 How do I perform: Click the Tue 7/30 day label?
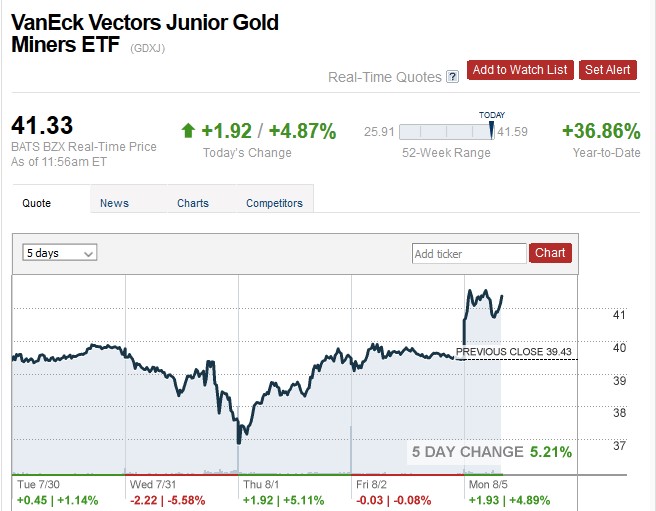tap(40, 484)
